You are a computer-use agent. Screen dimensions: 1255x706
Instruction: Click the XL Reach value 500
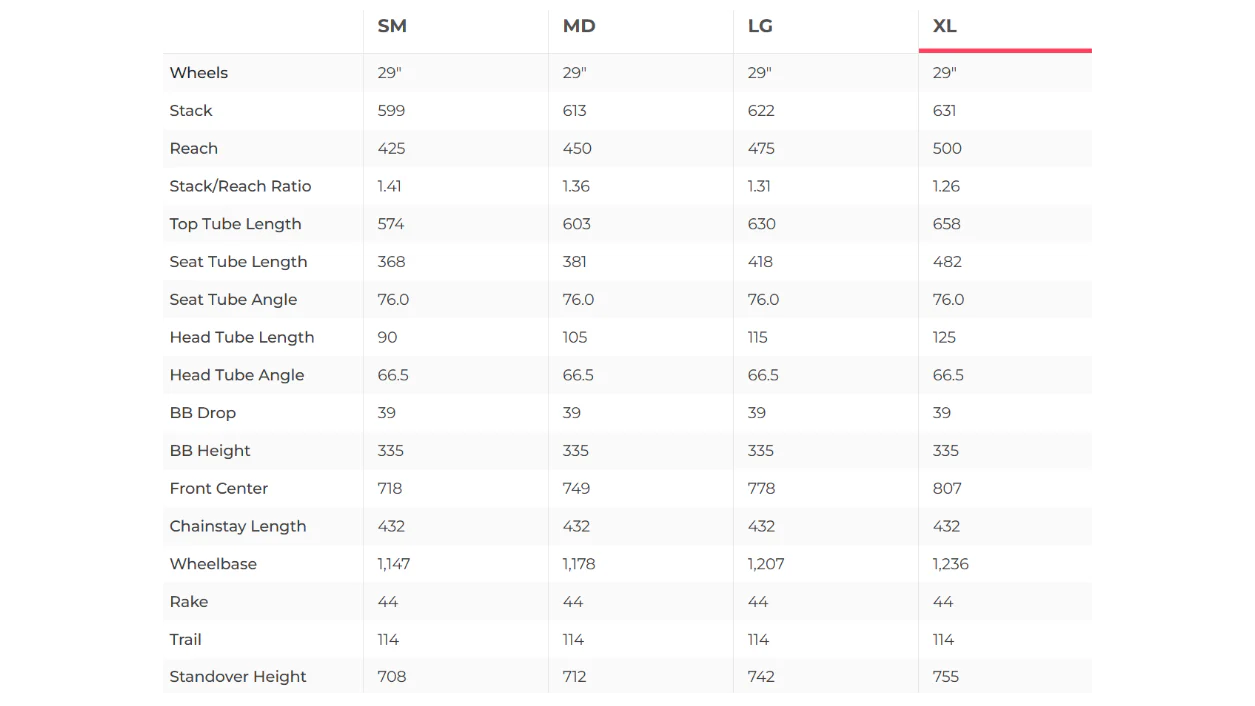tap(947, 149)
